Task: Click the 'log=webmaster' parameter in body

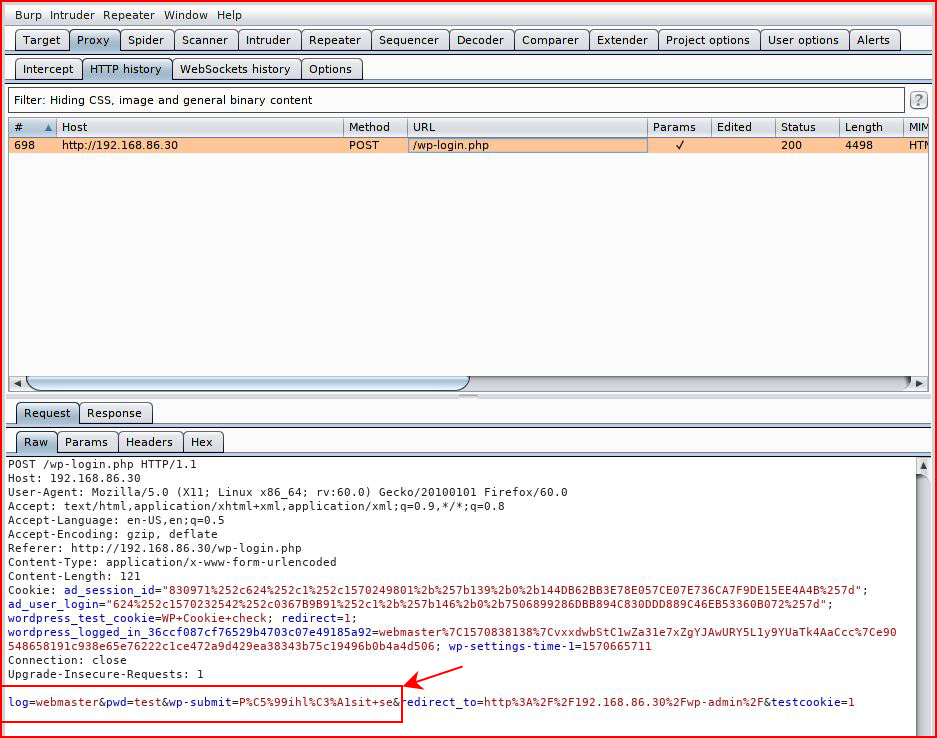Action: coord(54,702)
